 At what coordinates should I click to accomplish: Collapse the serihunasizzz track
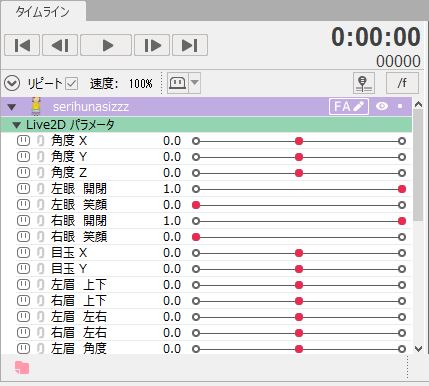point(12,107)
